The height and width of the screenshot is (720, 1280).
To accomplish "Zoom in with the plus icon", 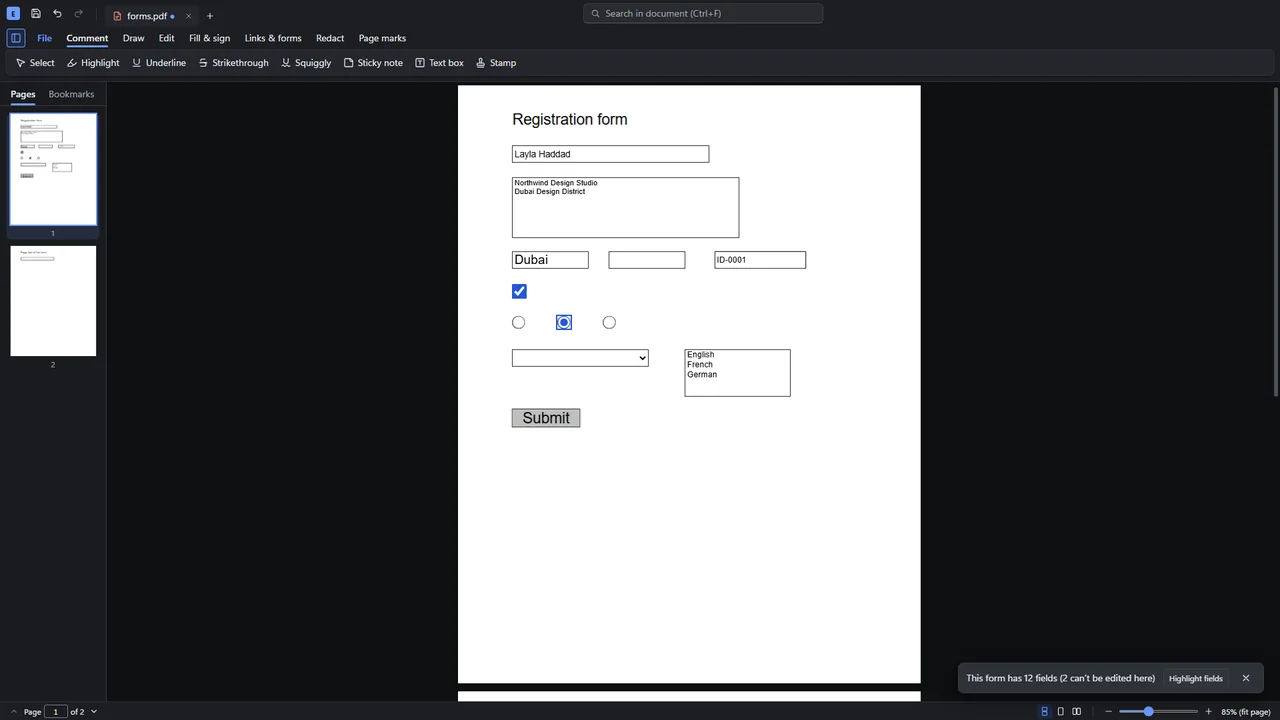I will click(1208, 712).
